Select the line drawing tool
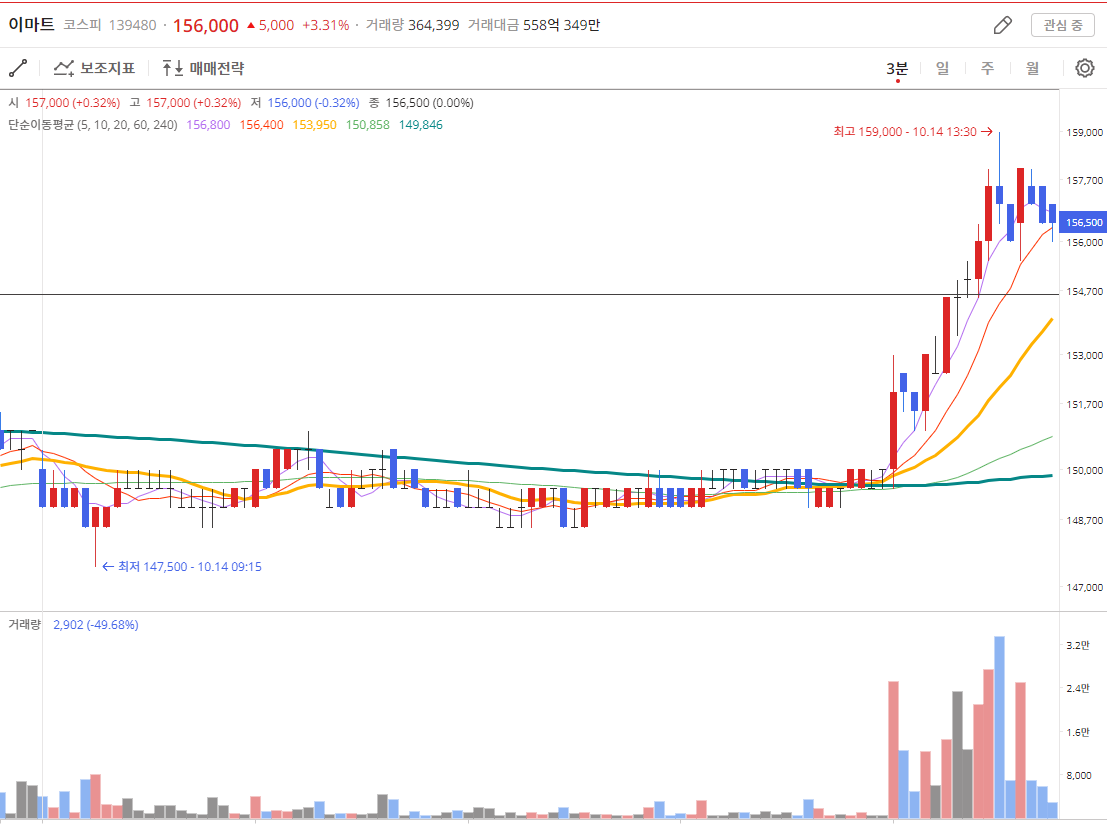Image resolution: width=1107 pixels, height=828 pixels. point(18,68)
